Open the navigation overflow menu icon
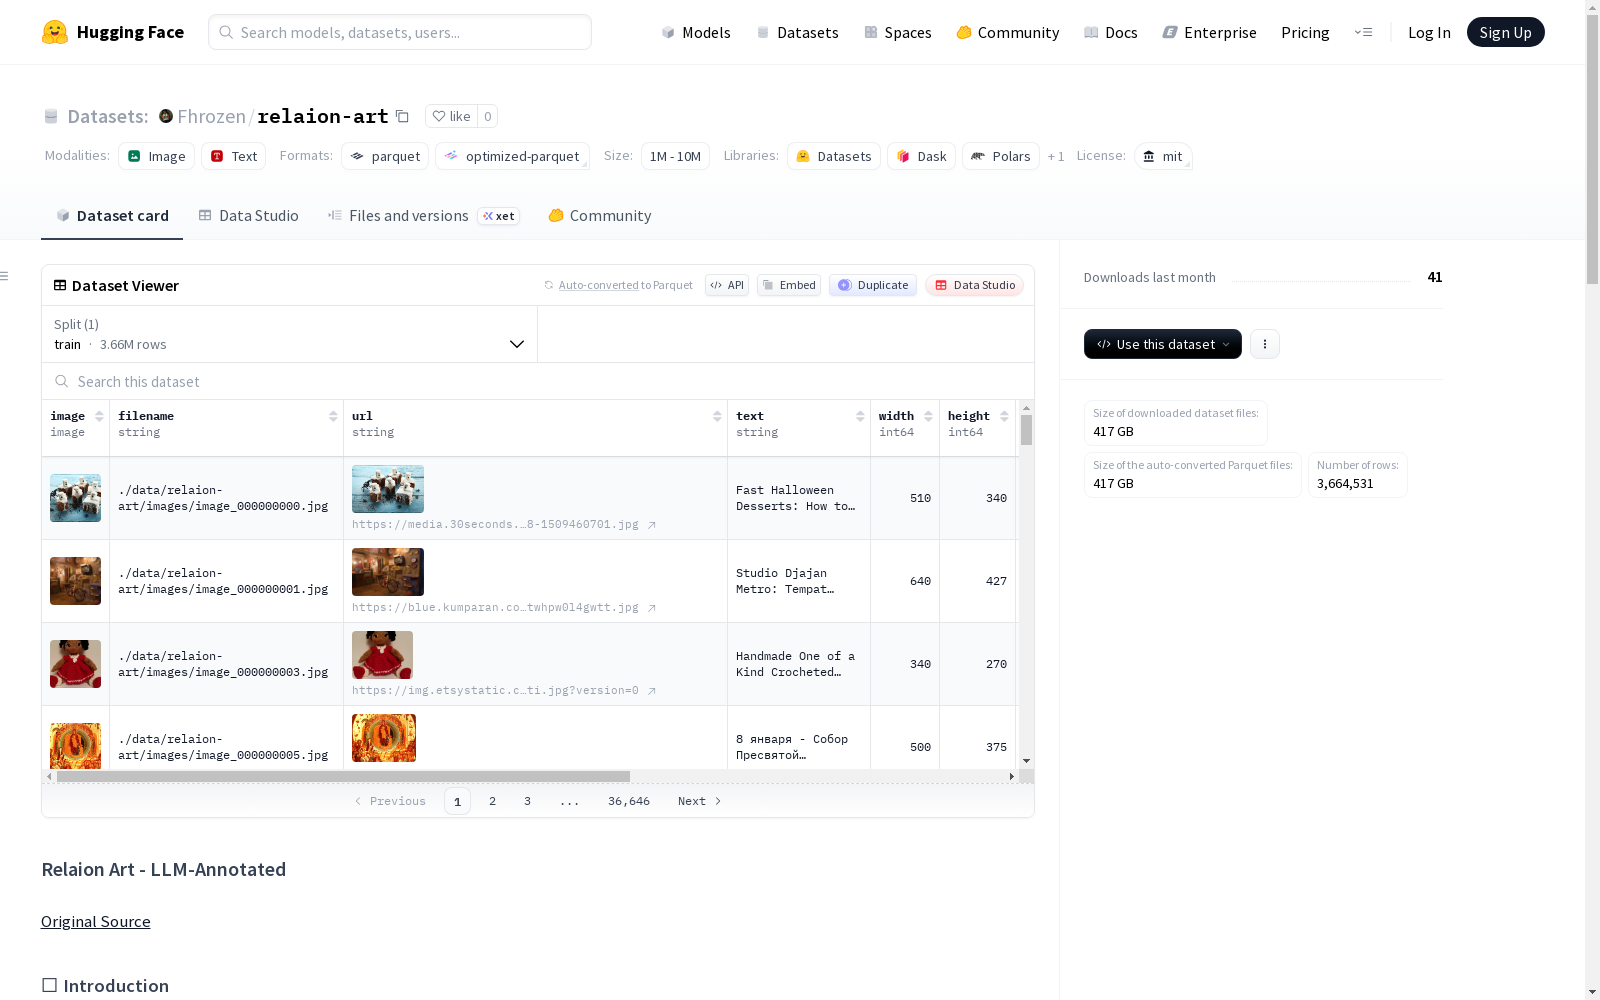The height and width of the screenshot is (1000, 1600). [x=1363, y=32]
